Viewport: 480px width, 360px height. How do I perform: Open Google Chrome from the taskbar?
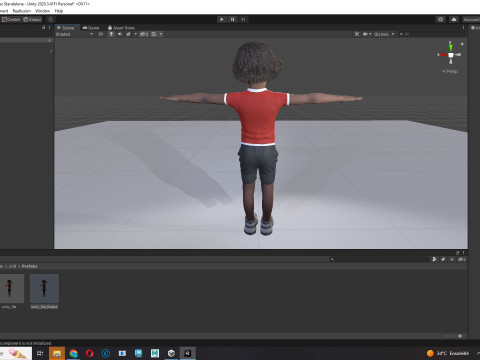73,353
